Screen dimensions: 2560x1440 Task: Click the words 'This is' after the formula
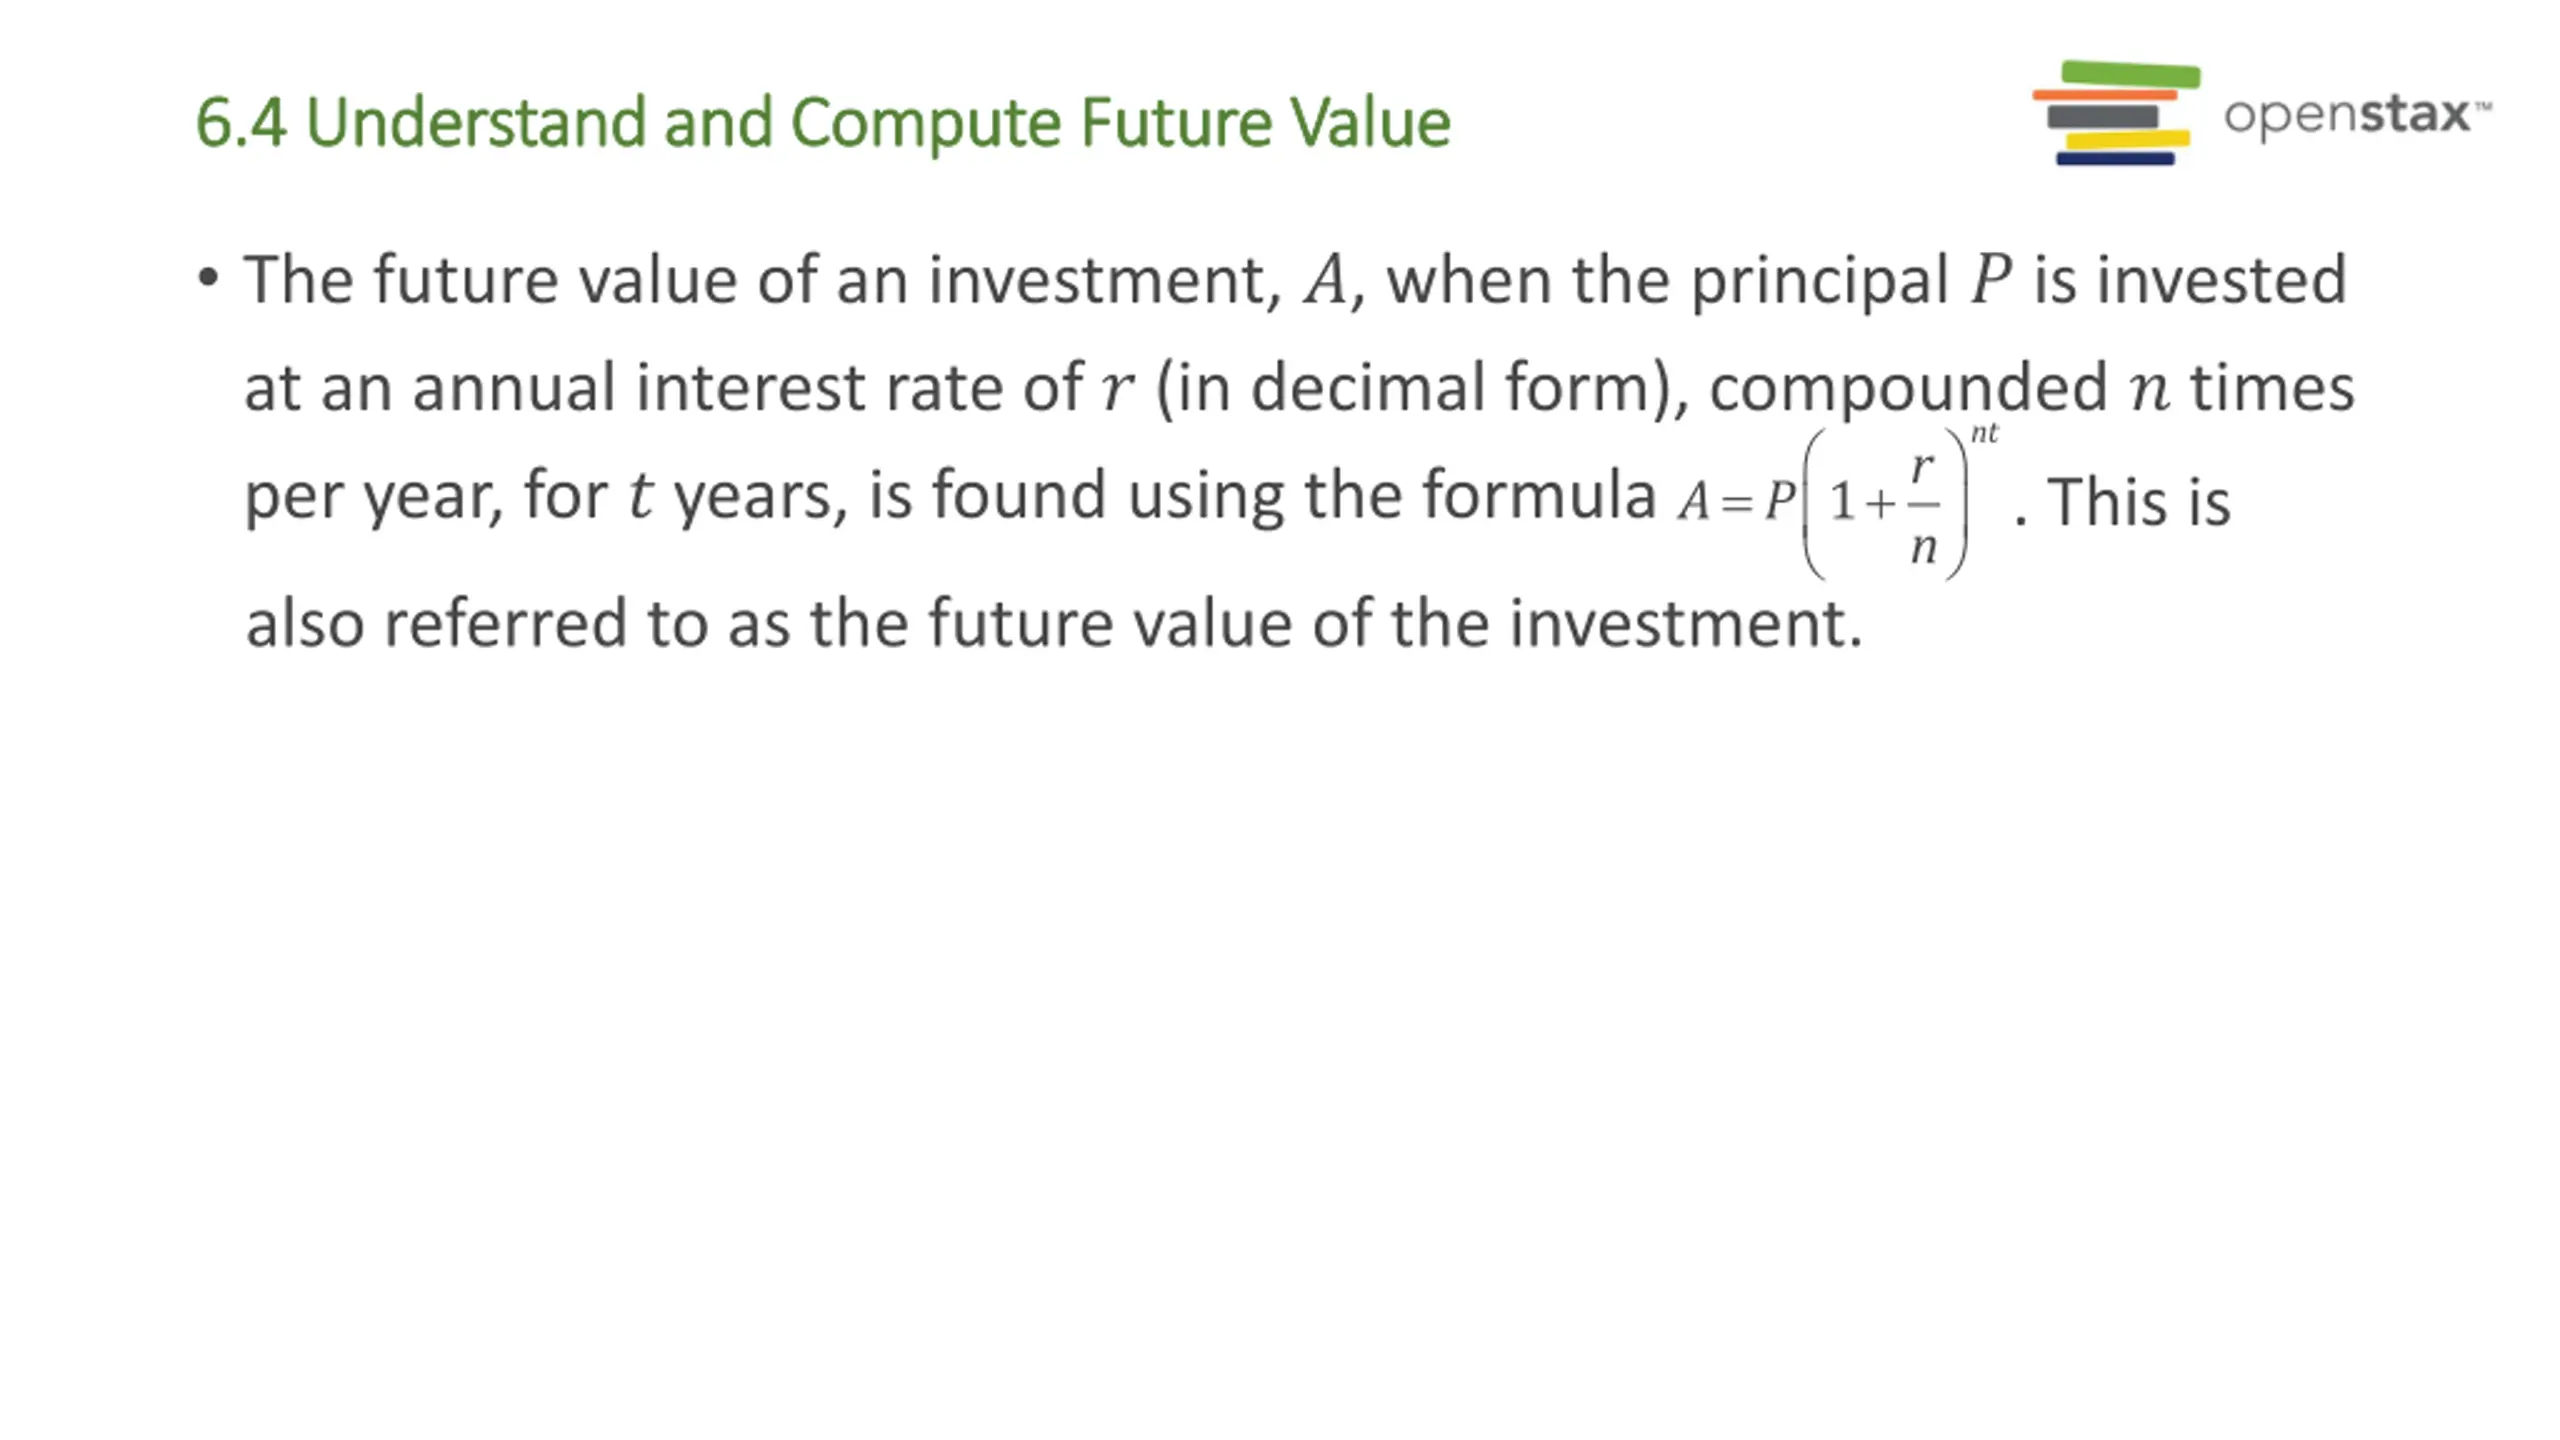pos(2139,501)
